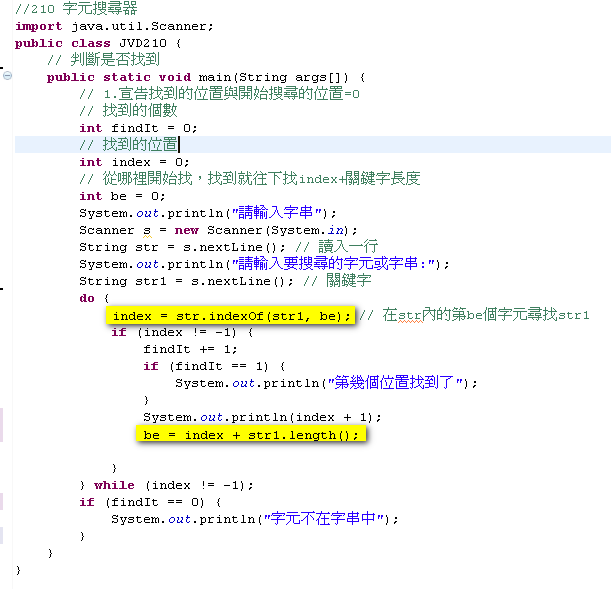Click 'public static void main(String args[])' line
The width and height of the screenshot is (611, 589).
click(206, 77)
